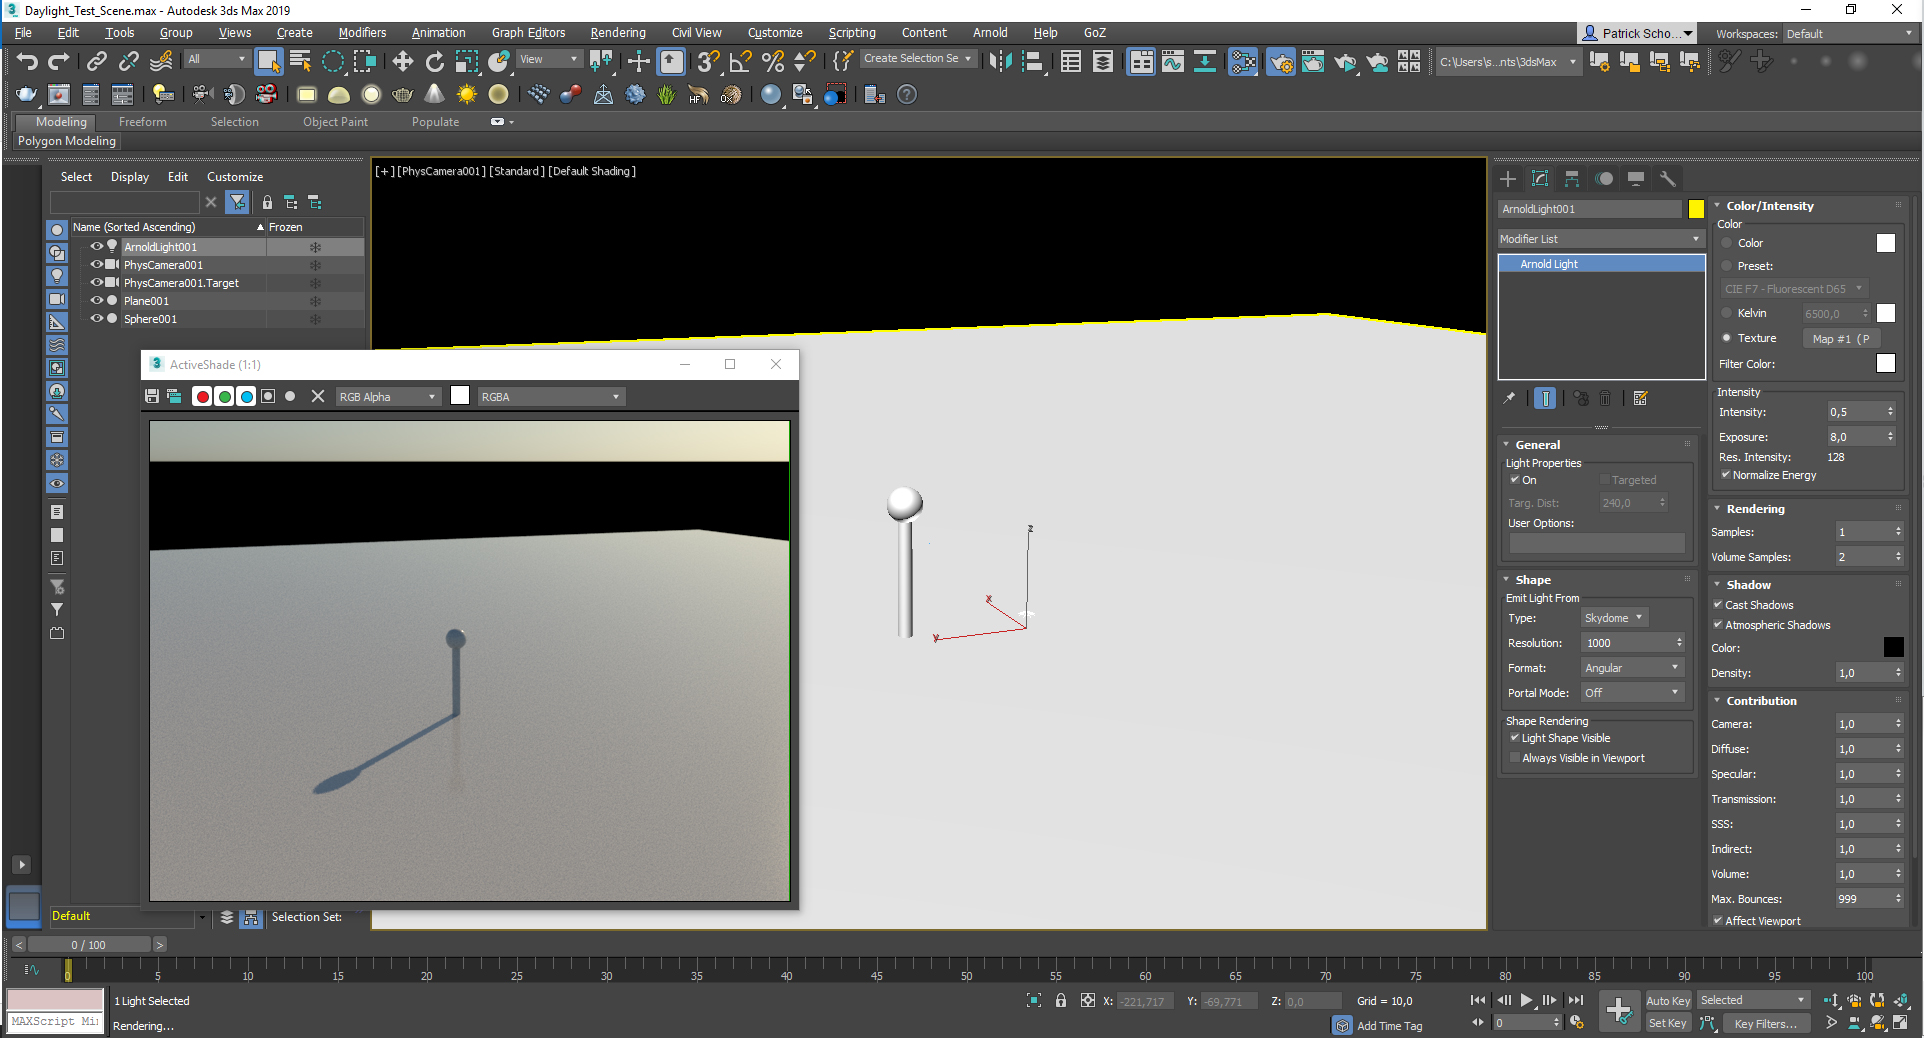Viewport: 1924px width, 1038px height.
Task: Select the Select and Move tool
Action: pos(403,61)
